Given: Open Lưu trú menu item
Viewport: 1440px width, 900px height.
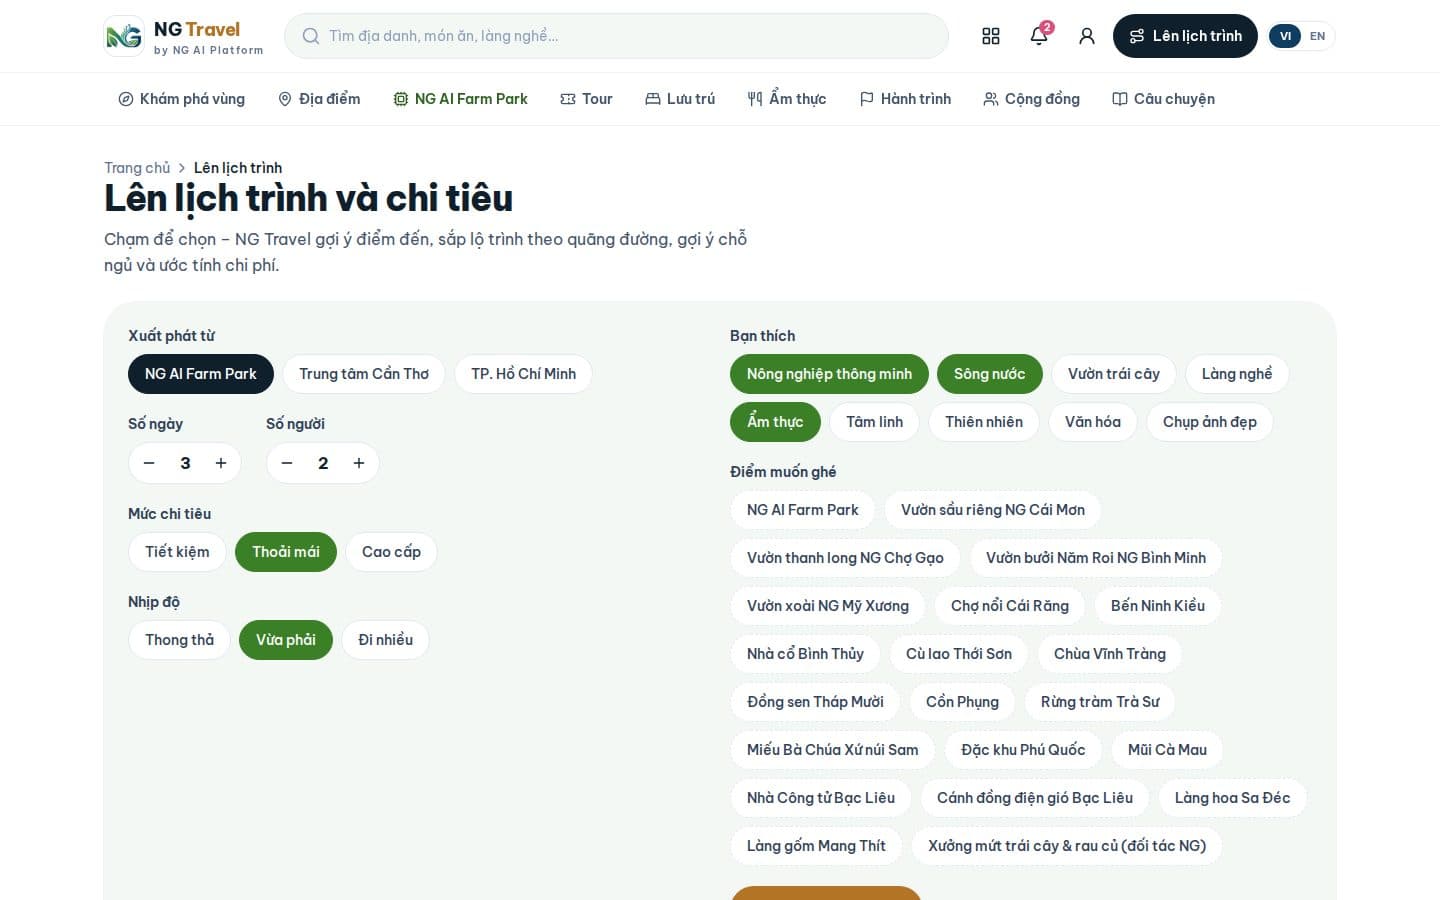Looking at the screenshot, I should tap(680, 99).
